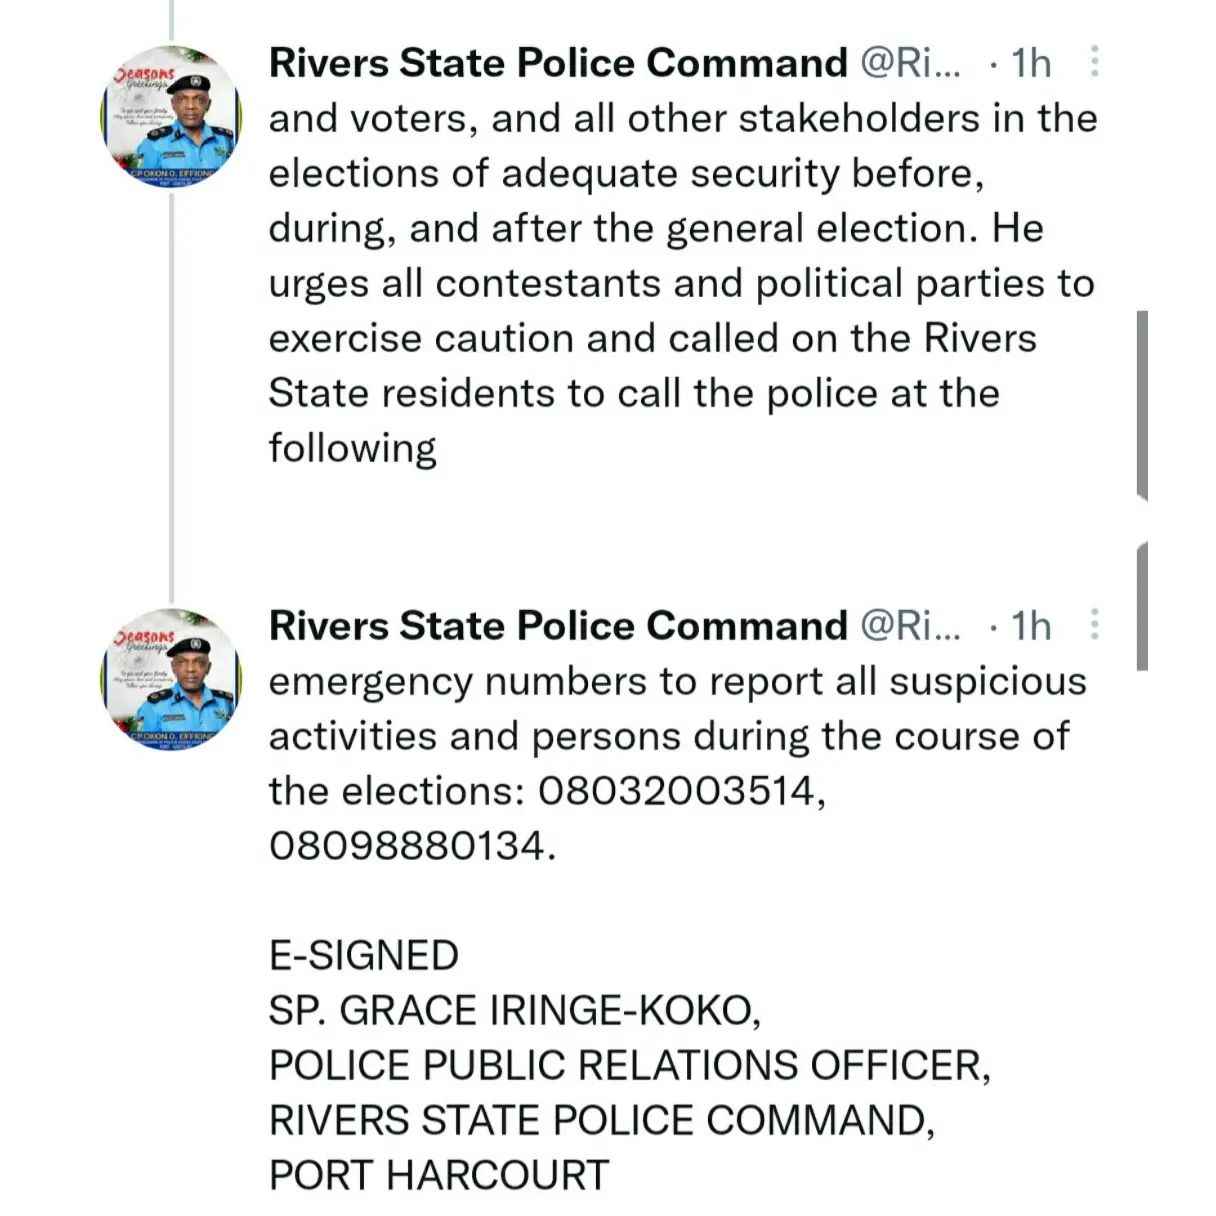Tap the @Ri... handle on the 'and voters' tweet
1216x1216 pixels.
[910, 63]
